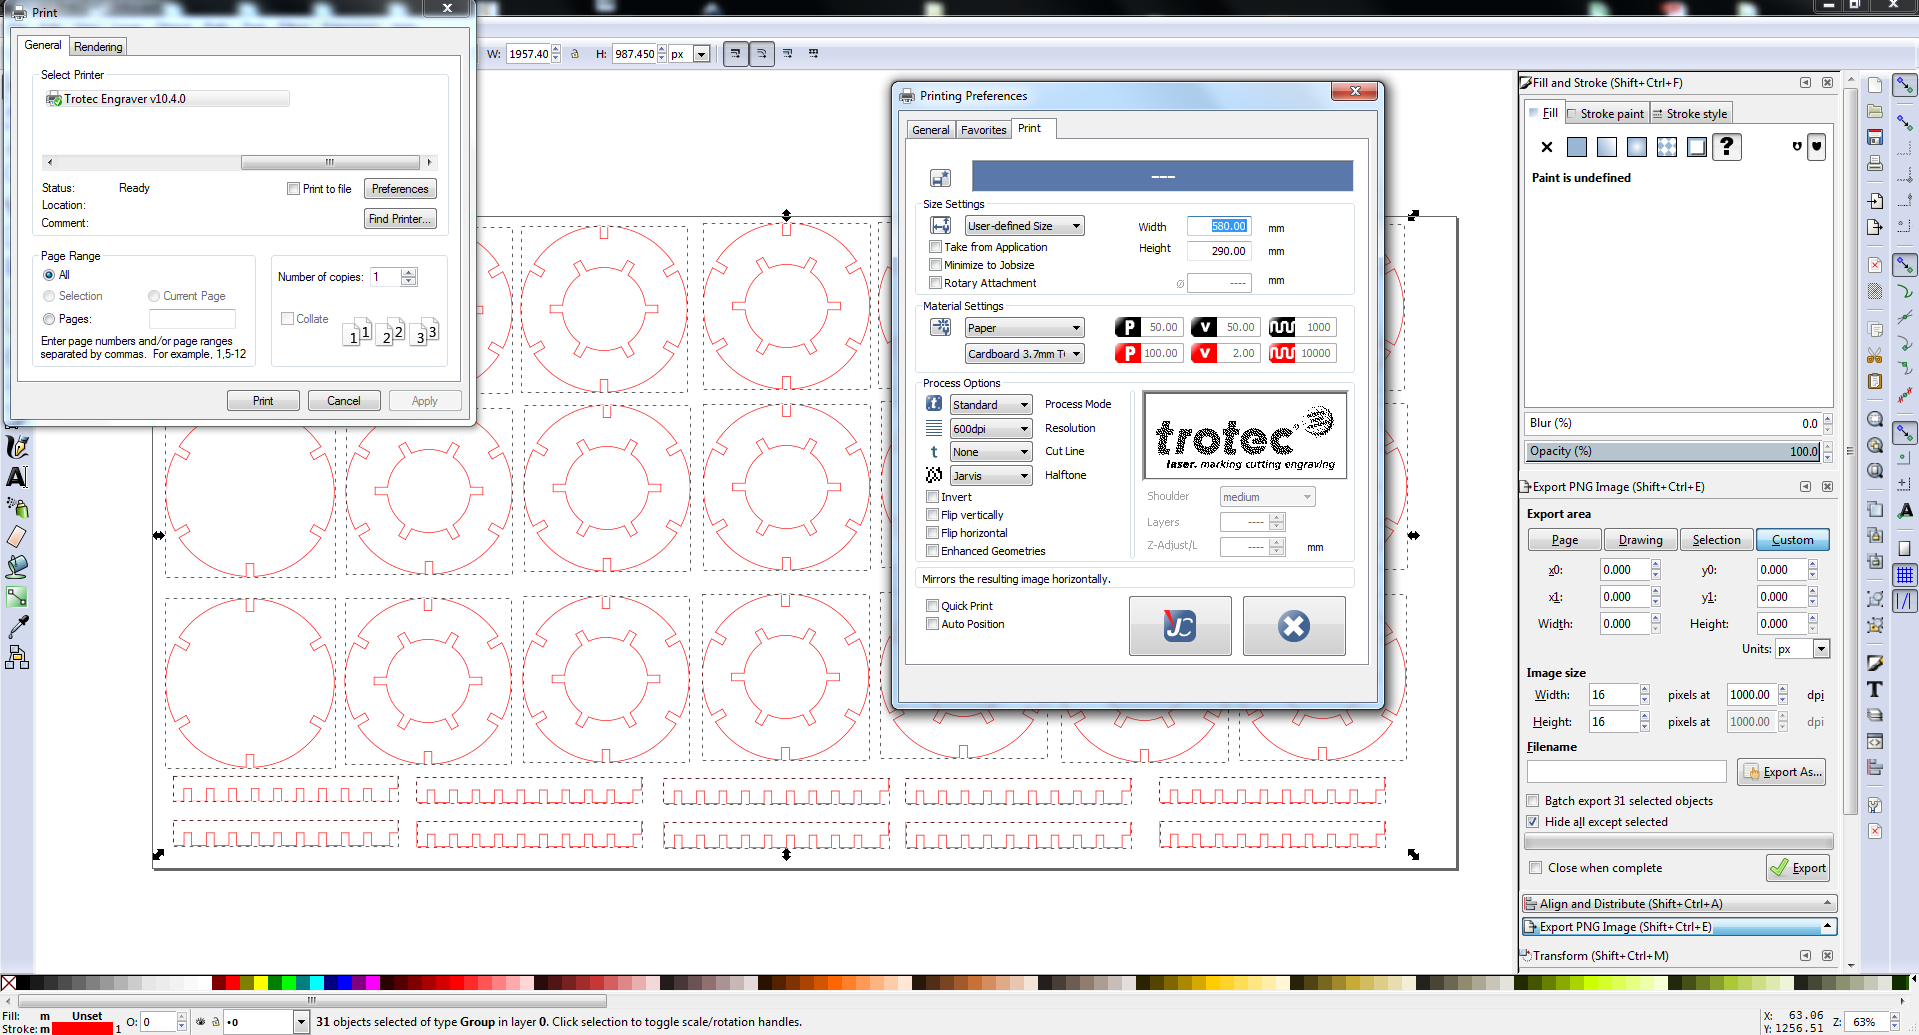Open the XML editor icon
1919x1035 pixels.
[1875, 741]
